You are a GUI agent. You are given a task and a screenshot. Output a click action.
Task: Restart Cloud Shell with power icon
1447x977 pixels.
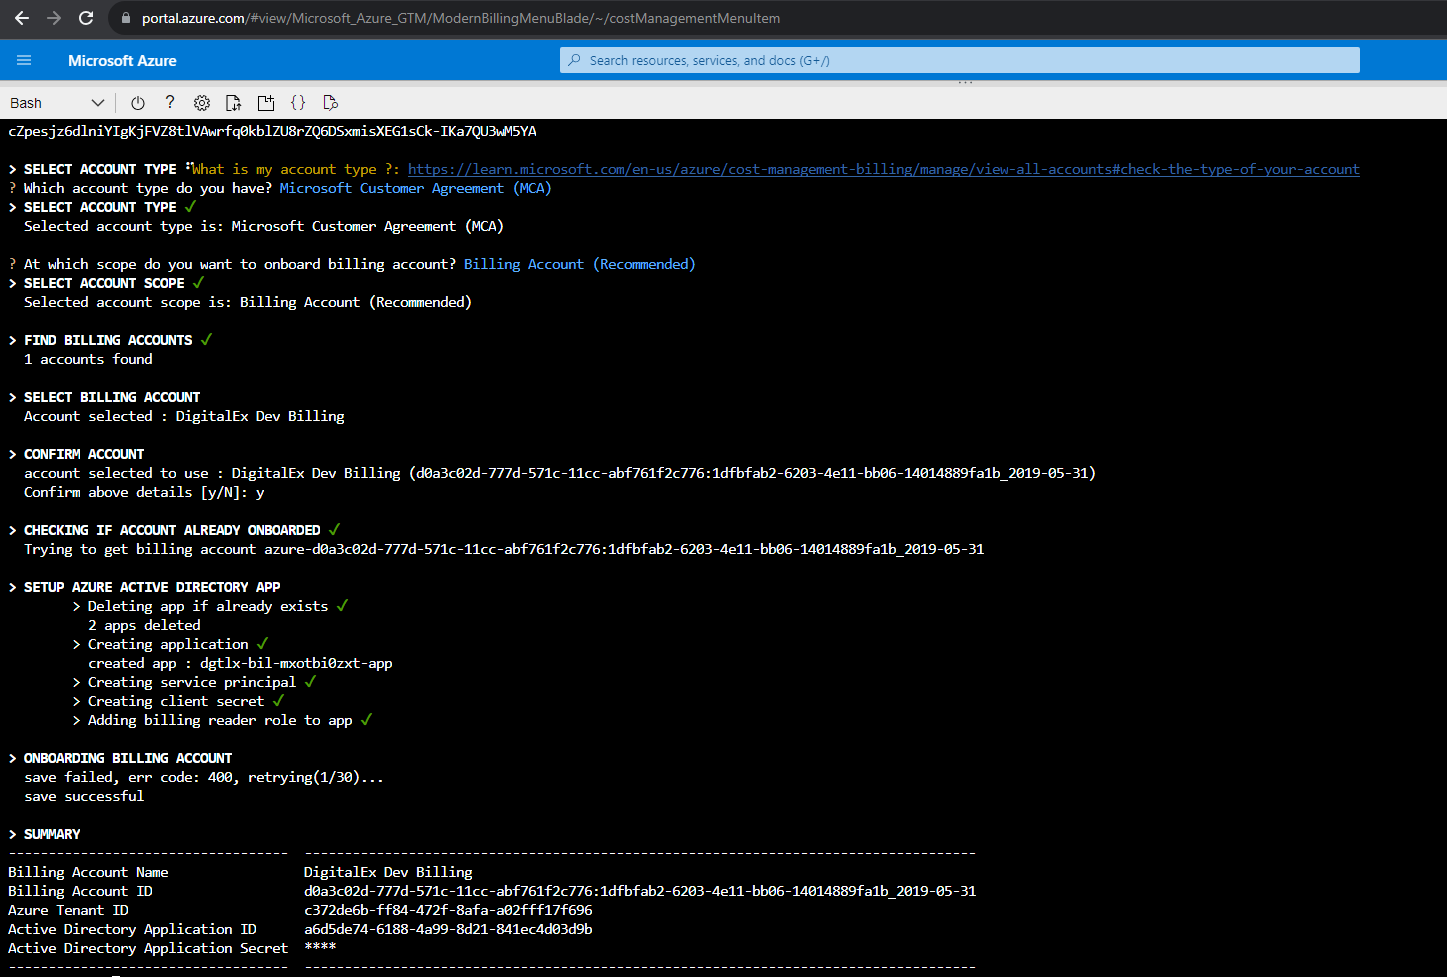138,103
